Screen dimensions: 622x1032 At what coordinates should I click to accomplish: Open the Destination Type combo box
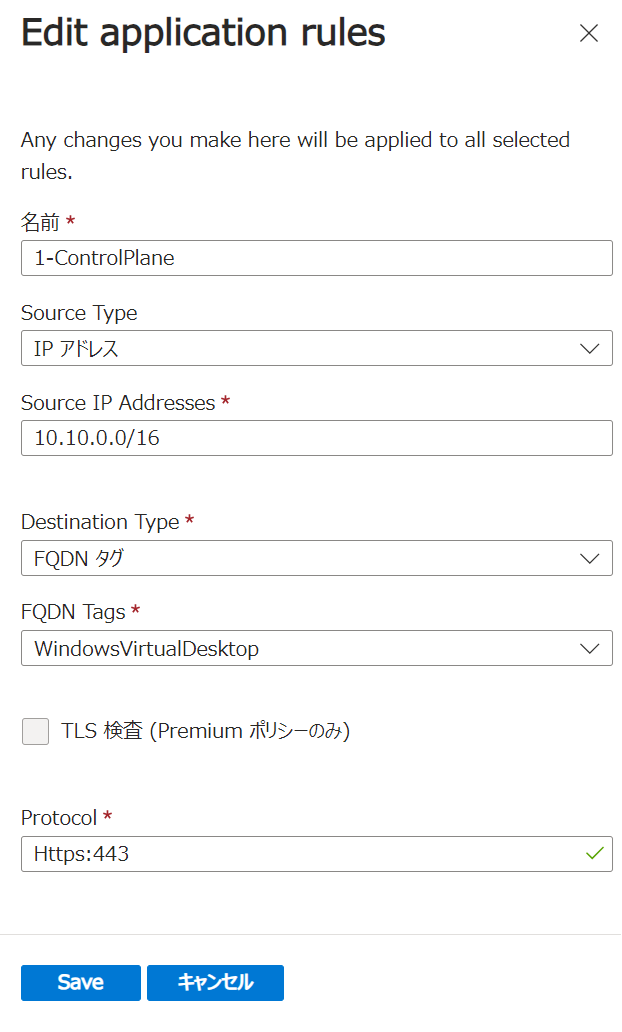(x=300, y=558)
